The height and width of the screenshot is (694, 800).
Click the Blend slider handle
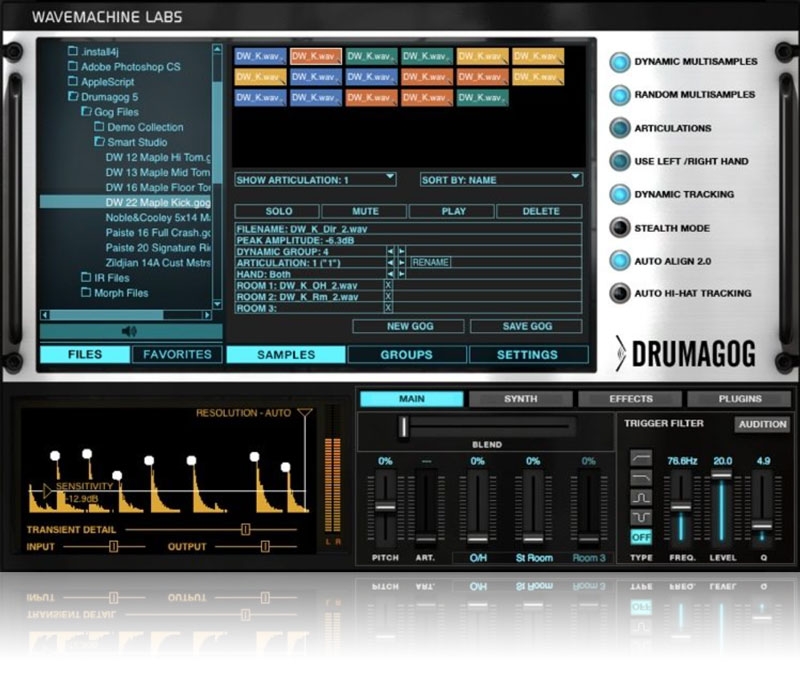coord(404,427)
